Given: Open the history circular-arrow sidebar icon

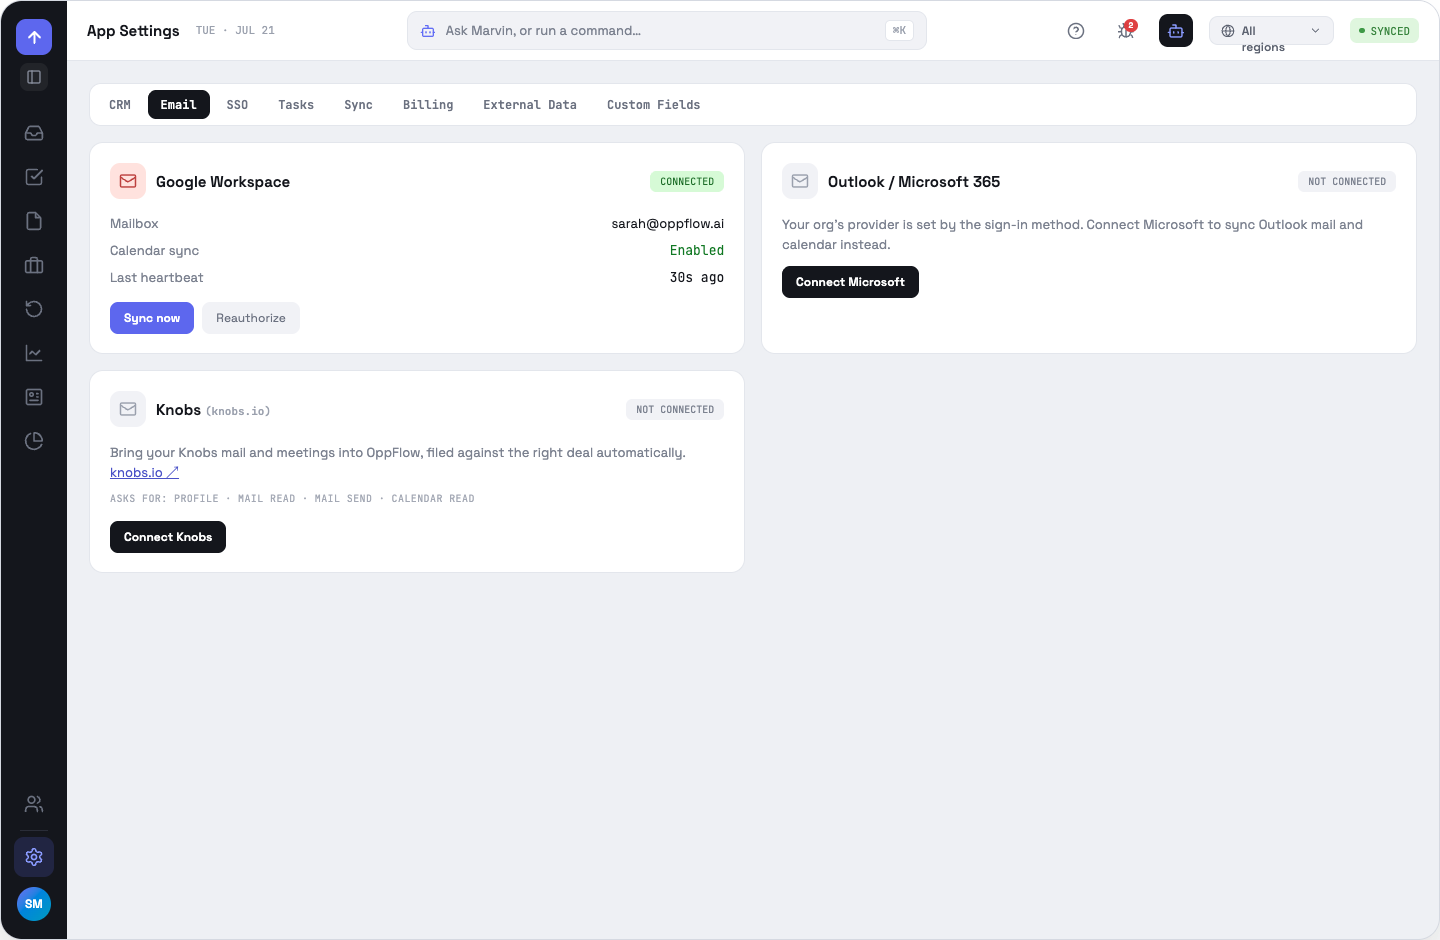Looking at the screenshot, I should click(34, 309).
